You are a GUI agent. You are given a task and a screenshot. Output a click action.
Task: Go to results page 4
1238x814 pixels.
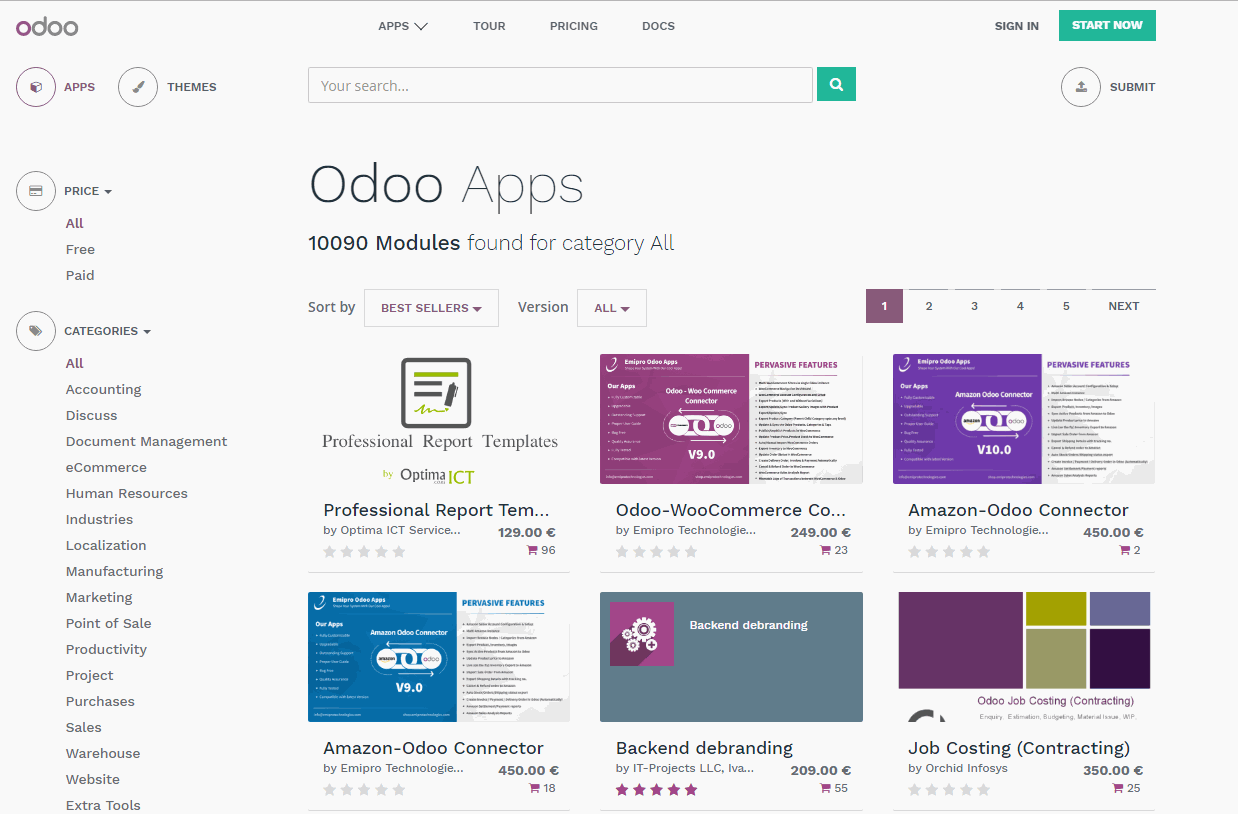tap(1020, 306)
